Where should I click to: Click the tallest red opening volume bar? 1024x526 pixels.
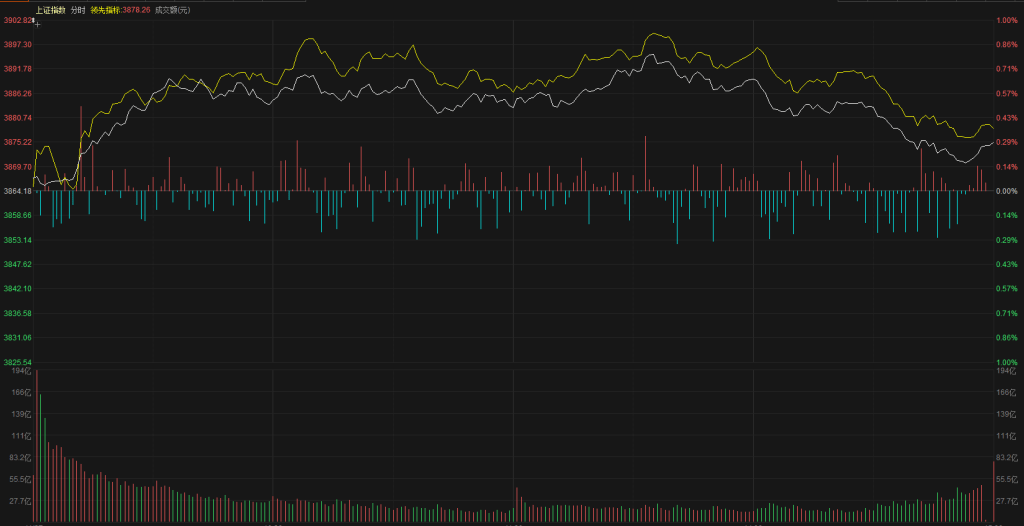click(37, 445)
